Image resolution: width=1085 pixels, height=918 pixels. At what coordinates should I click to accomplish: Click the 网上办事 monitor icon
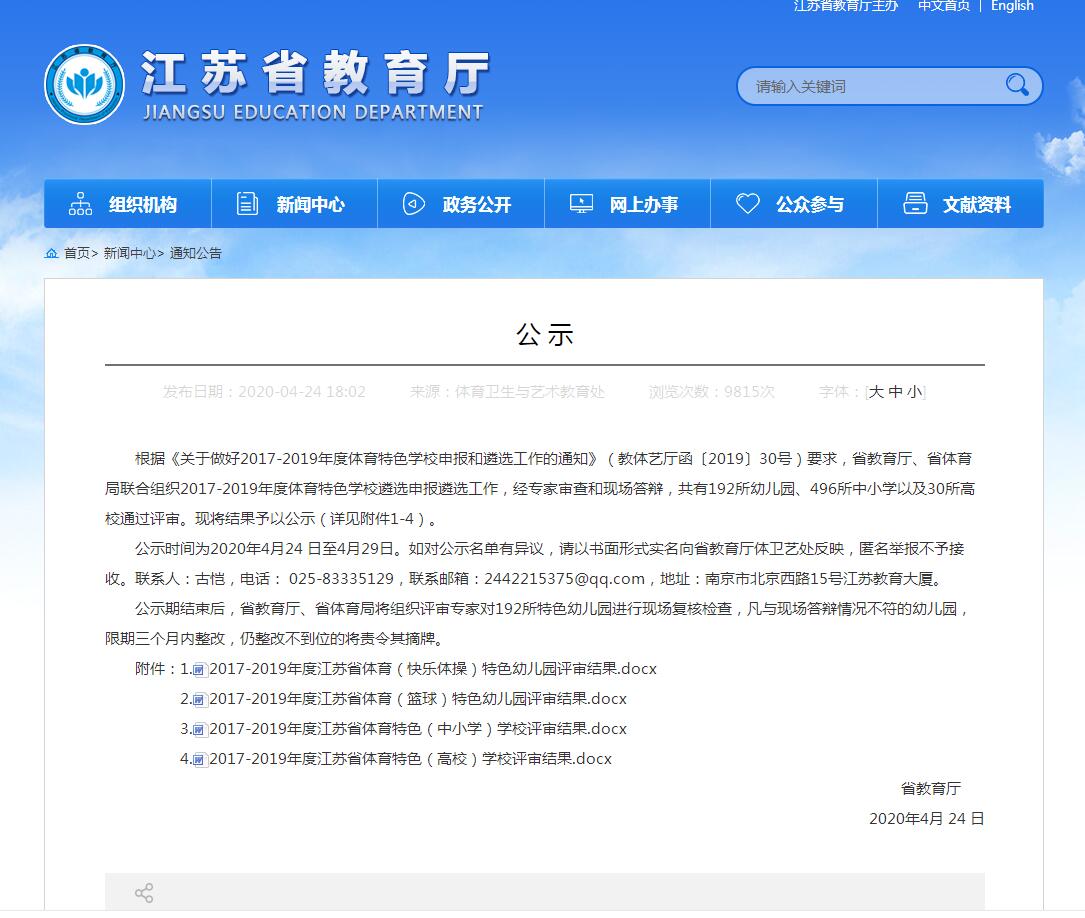(581, 203)
